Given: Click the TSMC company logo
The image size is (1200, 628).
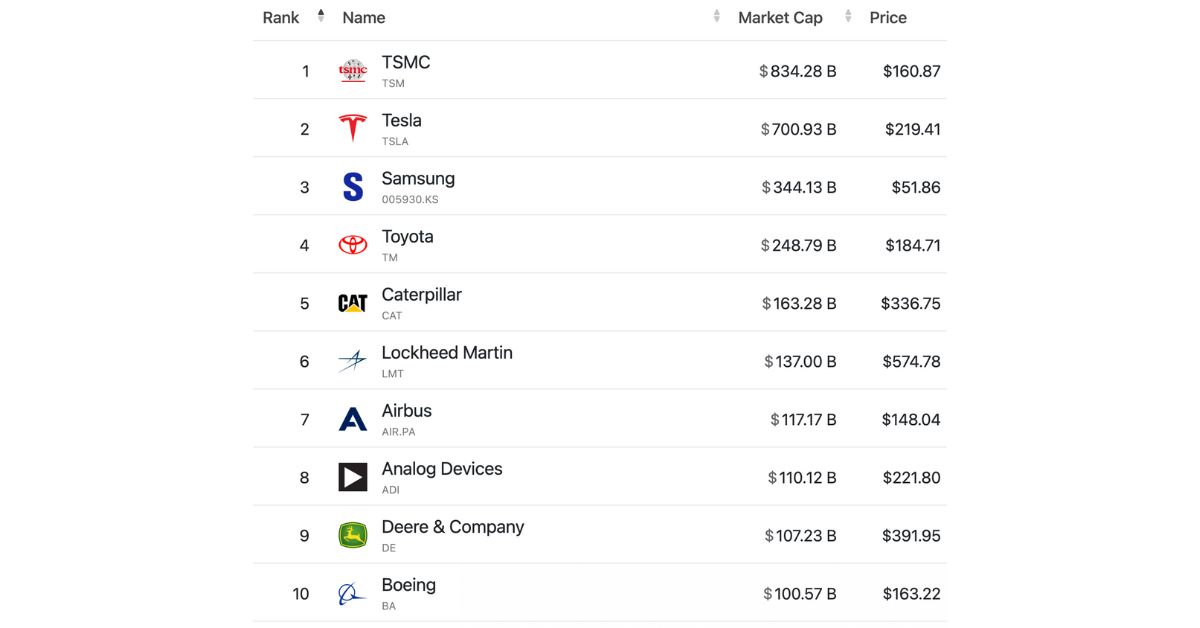Looking at the screenshot, I should (x=353, y=71).
